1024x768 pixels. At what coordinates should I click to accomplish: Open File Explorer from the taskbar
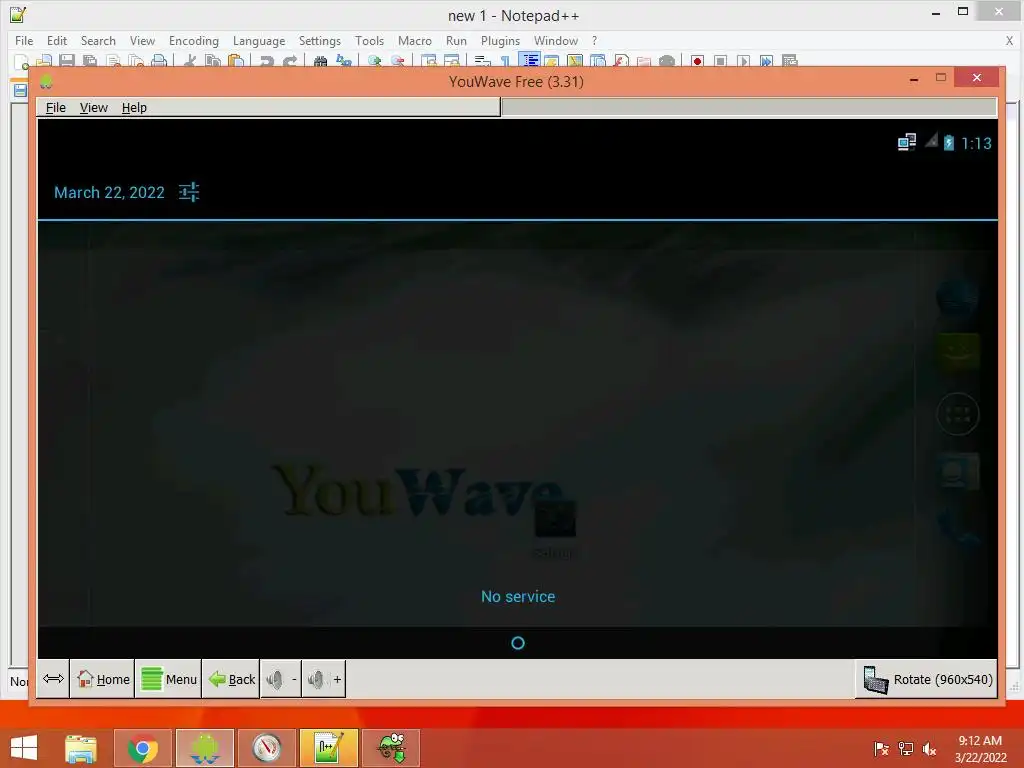tap(81, 748)
